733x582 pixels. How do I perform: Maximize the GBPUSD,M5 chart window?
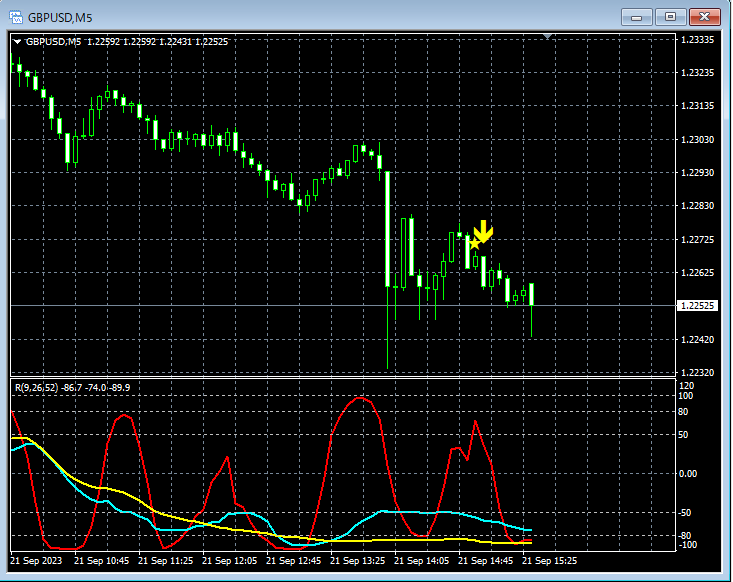coord(670,17)
